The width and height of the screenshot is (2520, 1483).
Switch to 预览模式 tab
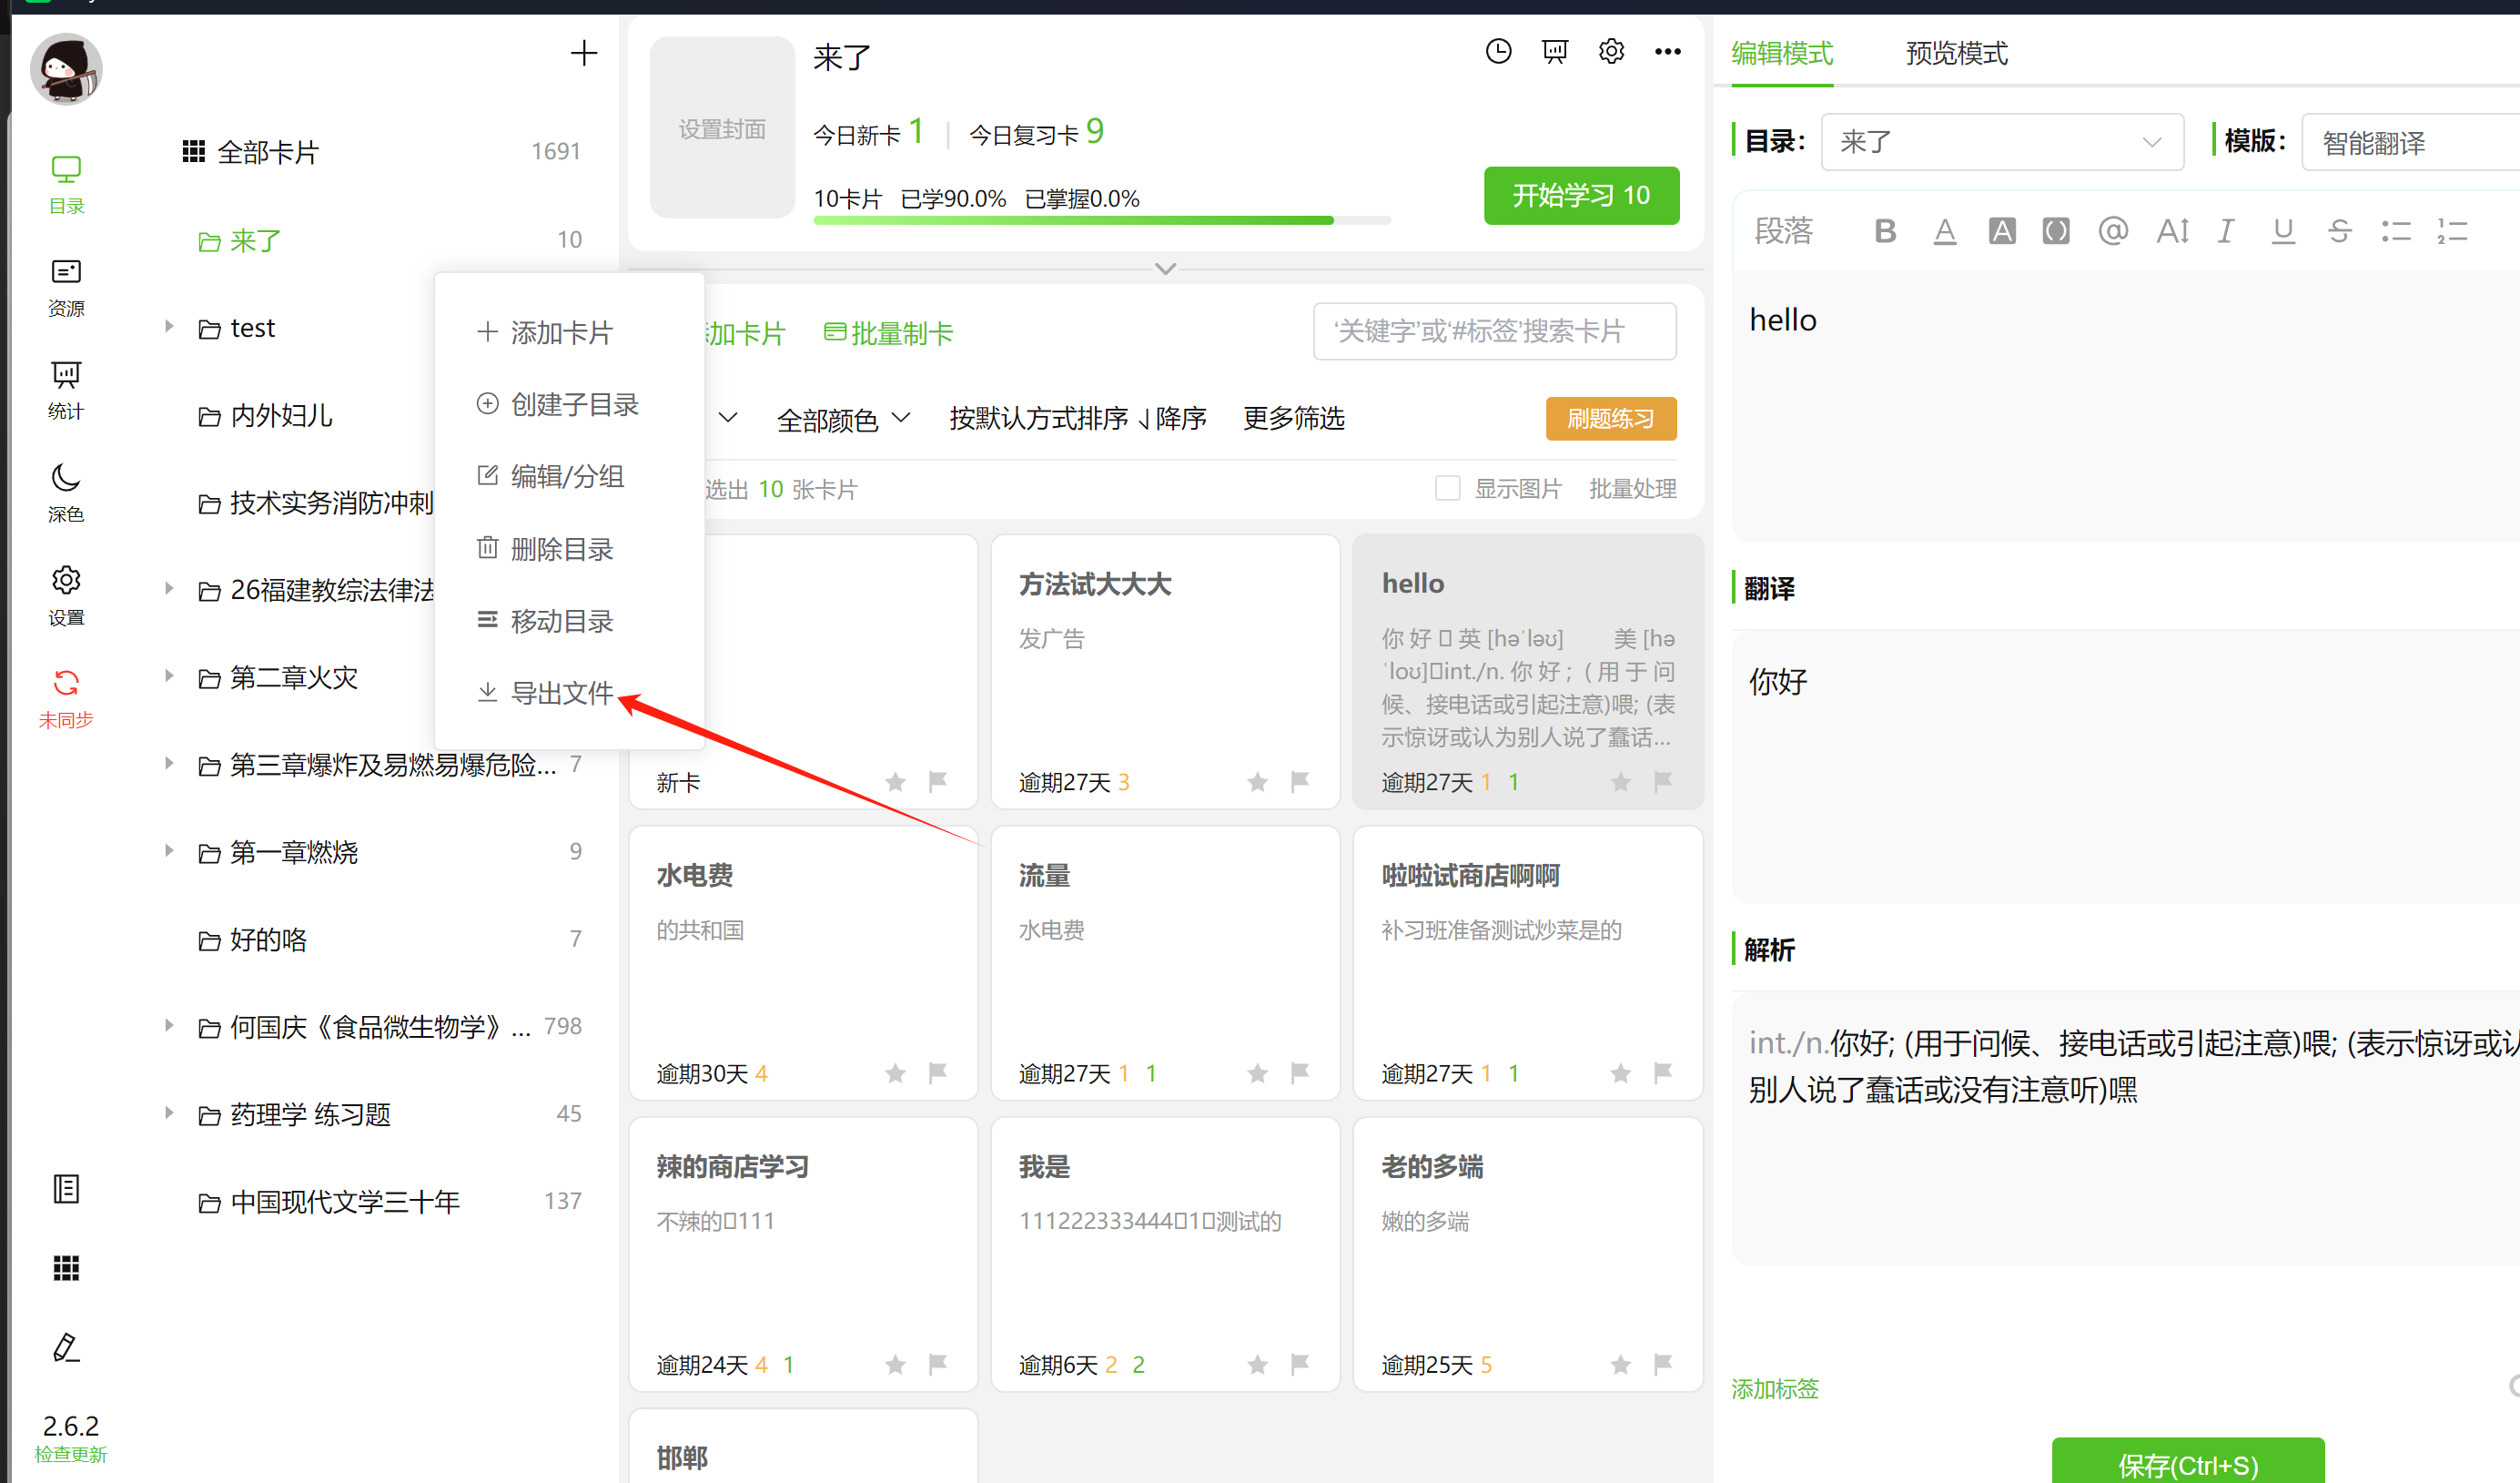tap(1956, 53)
